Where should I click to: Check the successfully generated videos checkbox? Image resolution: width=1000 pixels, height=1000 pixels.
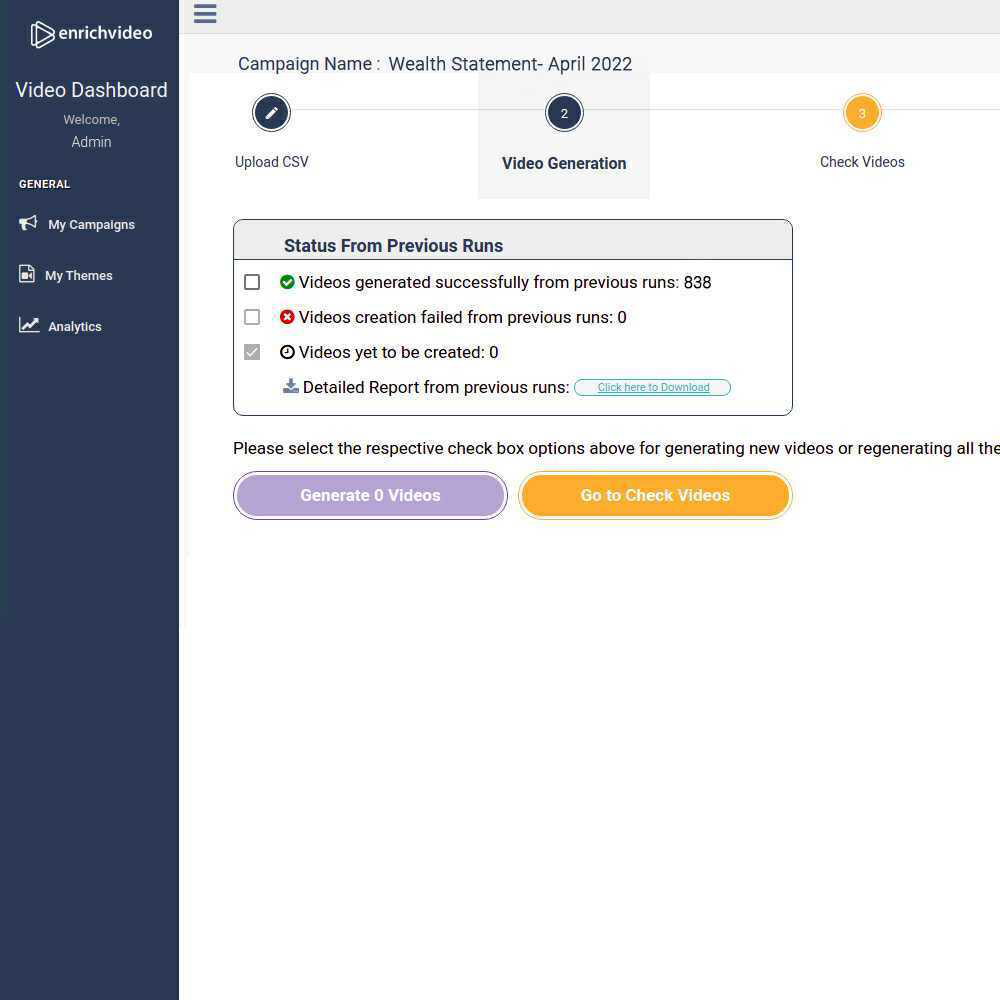click(252, 282)
